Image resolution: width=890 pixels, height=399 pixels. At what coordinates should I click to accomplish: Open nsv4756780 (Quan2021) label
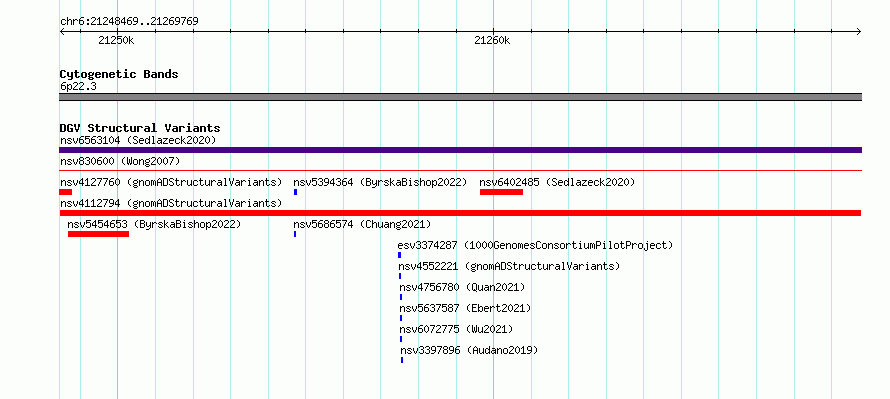tap(462, 287)
